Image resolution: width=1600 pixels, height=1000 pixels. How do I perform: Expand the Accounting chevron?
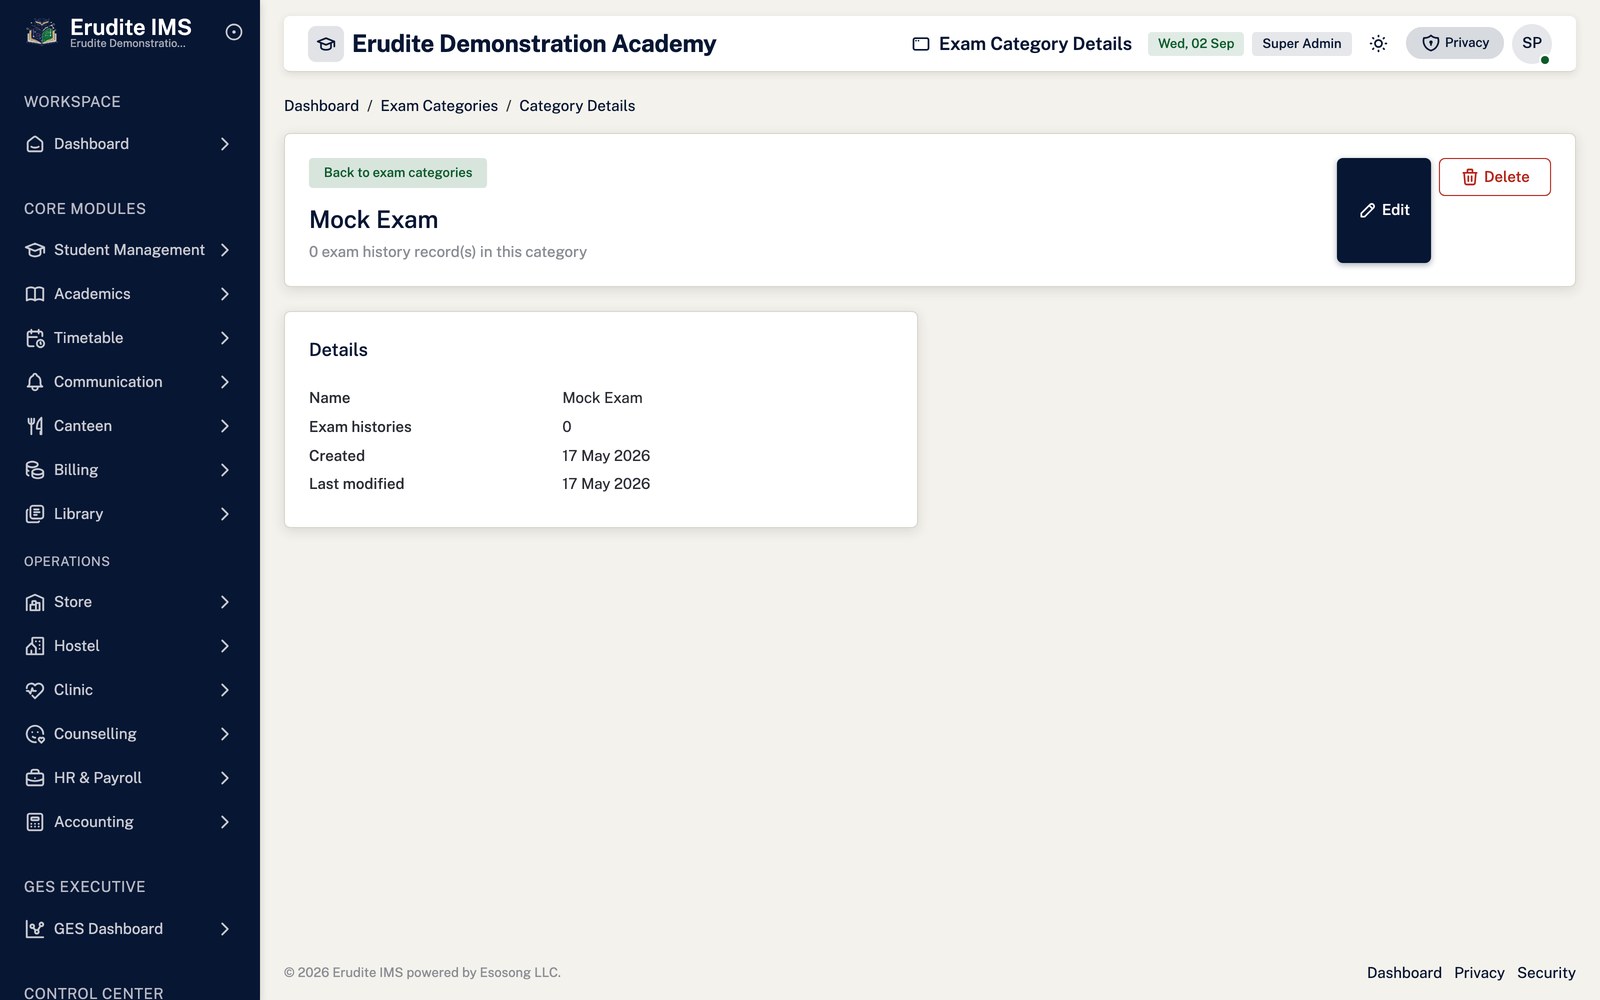225,822
